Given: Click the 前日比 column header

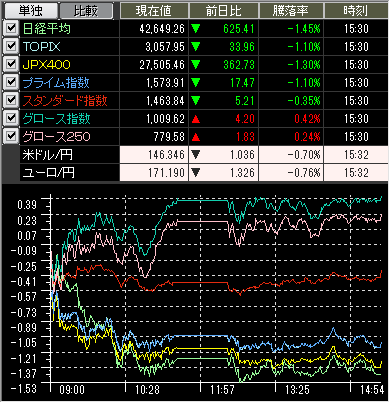Looking at the screenshot, I should (x=224, y=11).
